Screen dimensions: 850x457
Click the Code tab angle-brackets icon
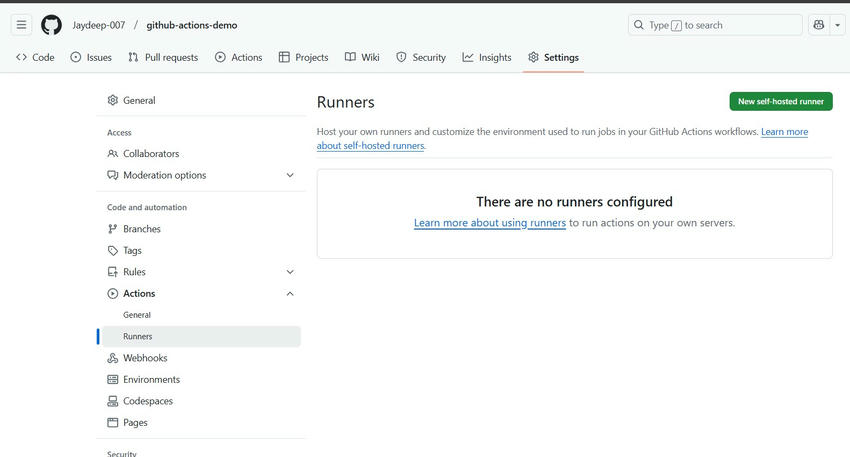(x=21, y=57)
